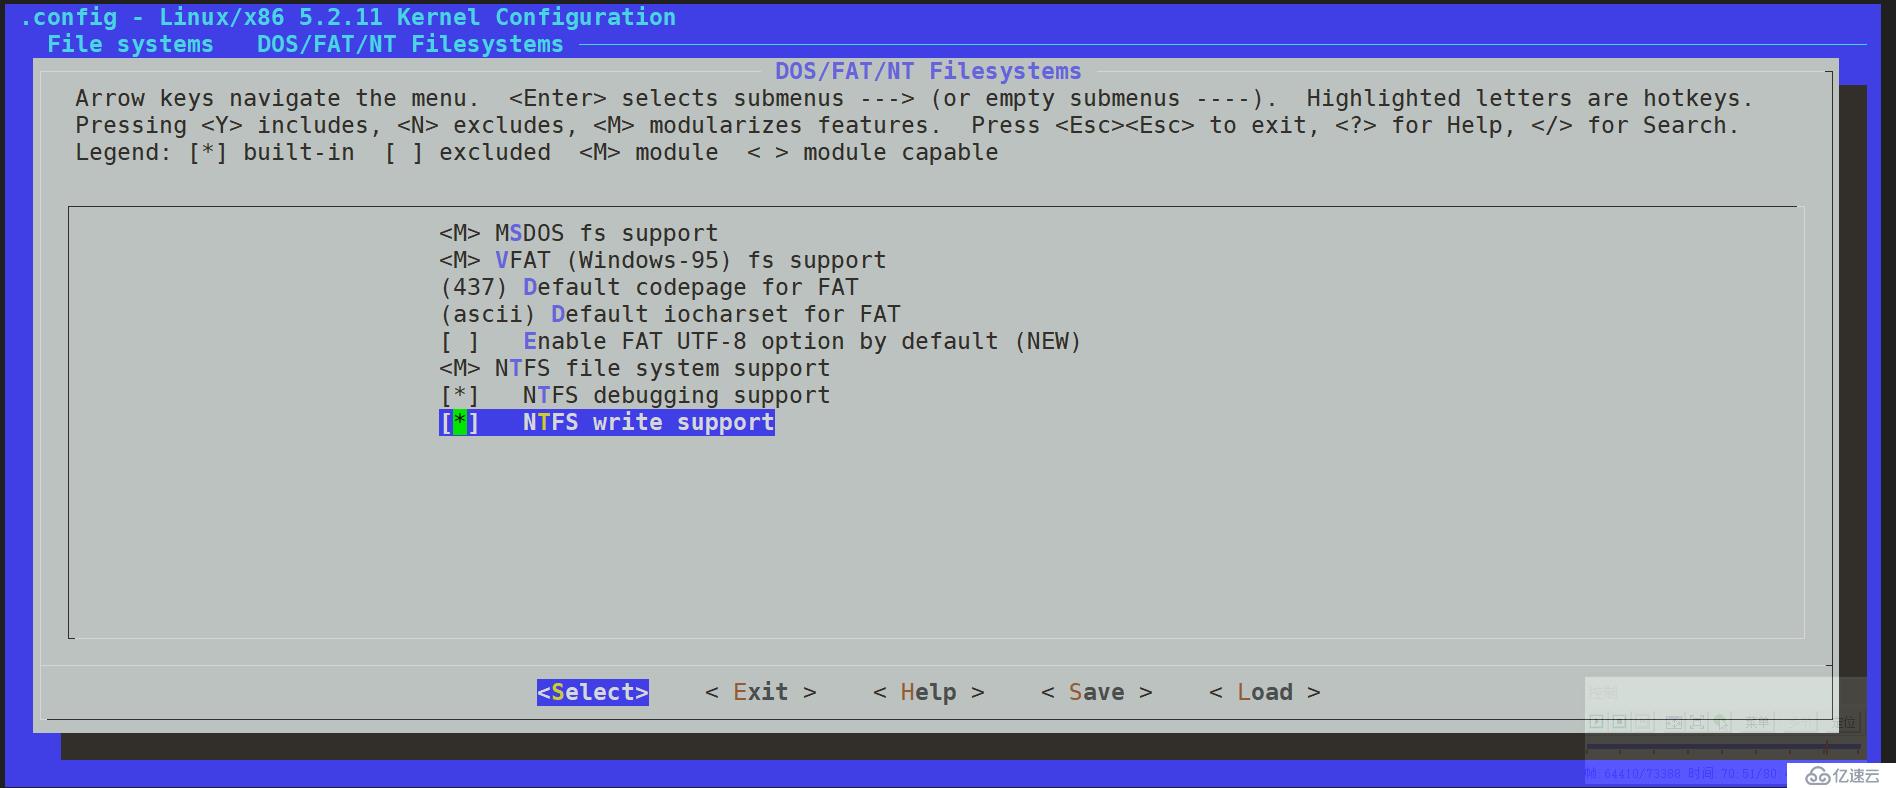The image size is (1896, 788).
Task: Toggle the MSDOS fs support module option
Action: [x=579, y=233]
